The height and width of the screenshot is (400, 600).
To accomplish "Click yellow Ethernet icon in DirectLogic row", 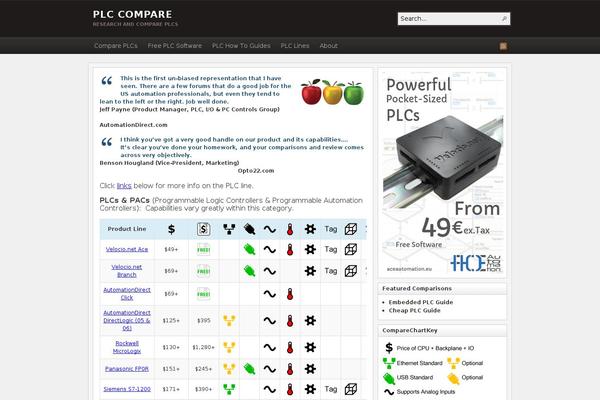I will point(229,321).
